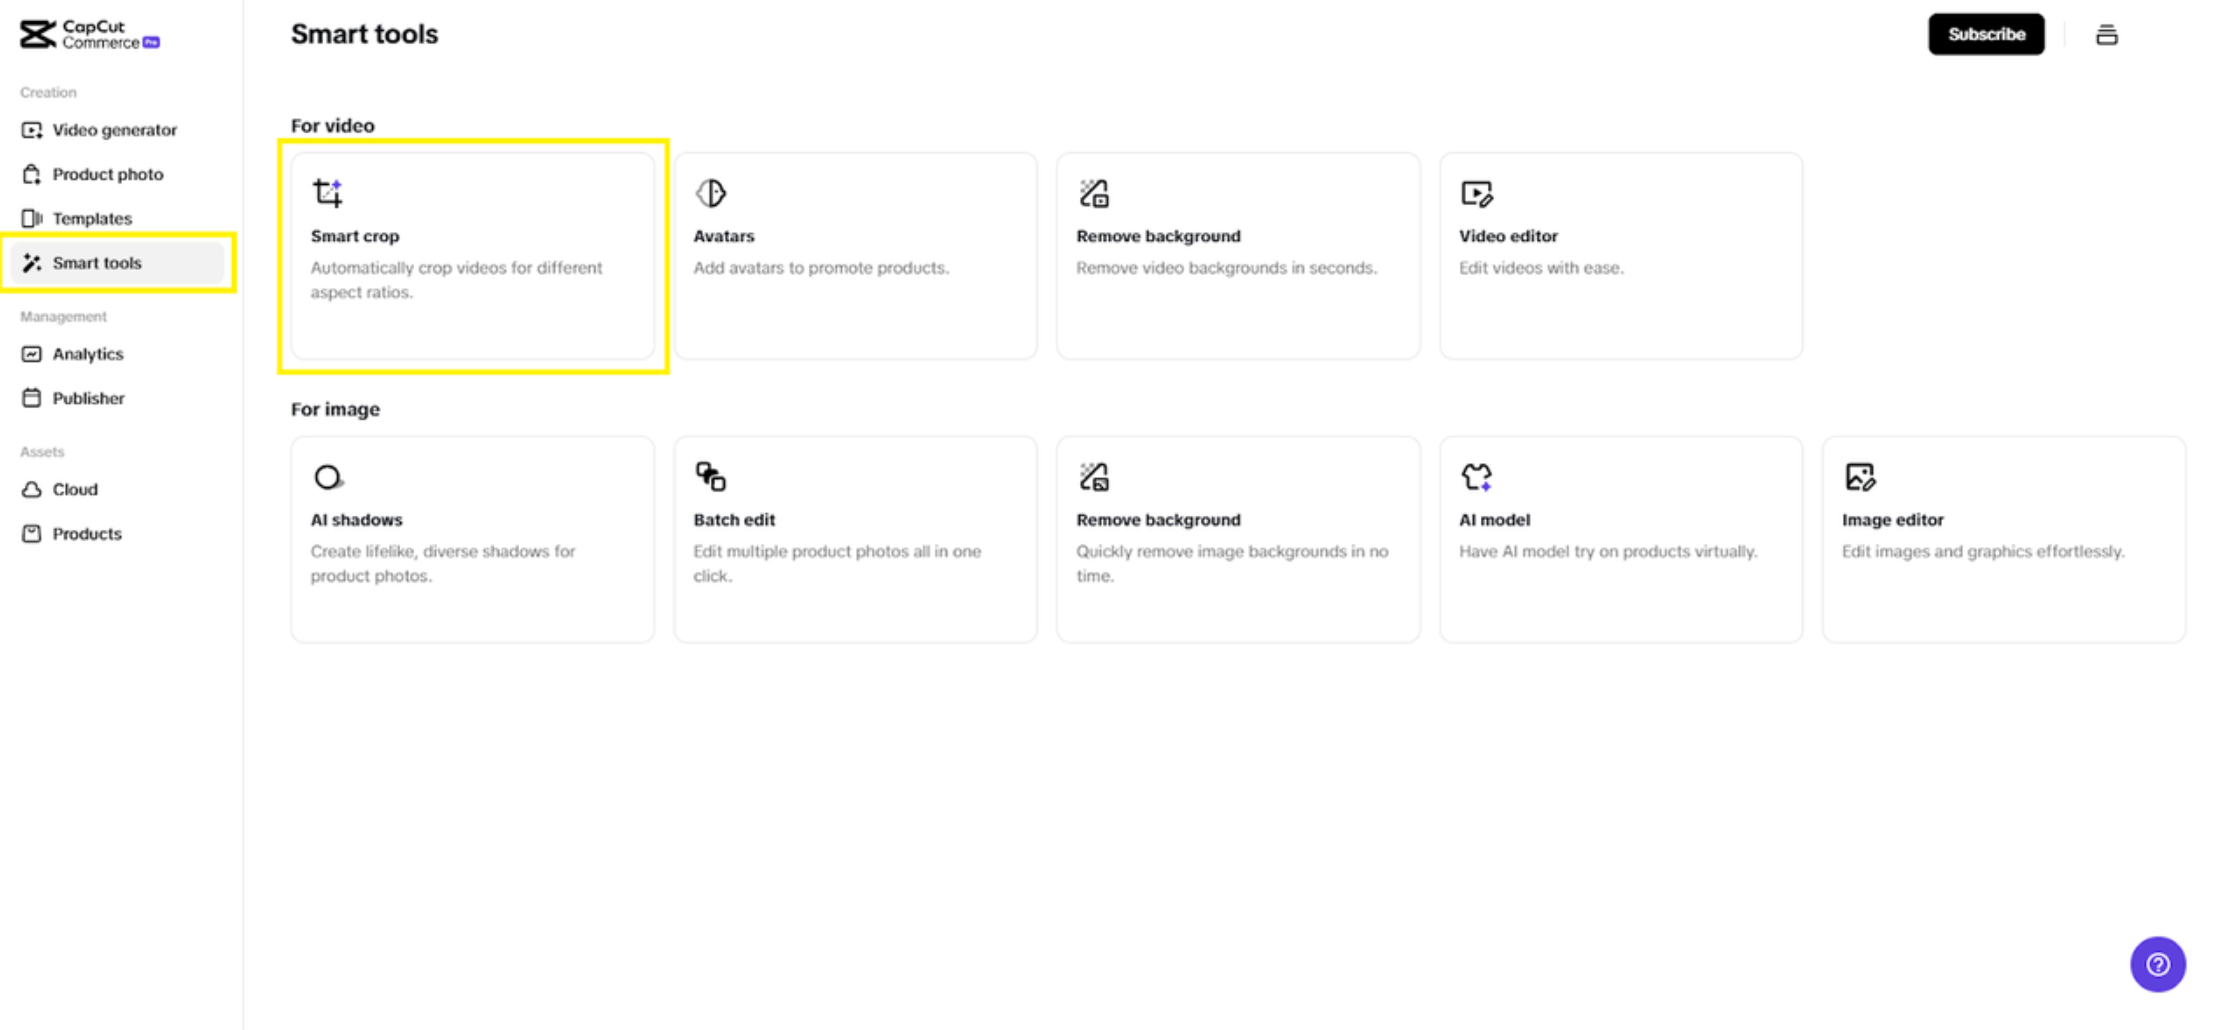Open Cloud assets
The width and height of the screenshot is (2227, 1030).
(75, 489)
